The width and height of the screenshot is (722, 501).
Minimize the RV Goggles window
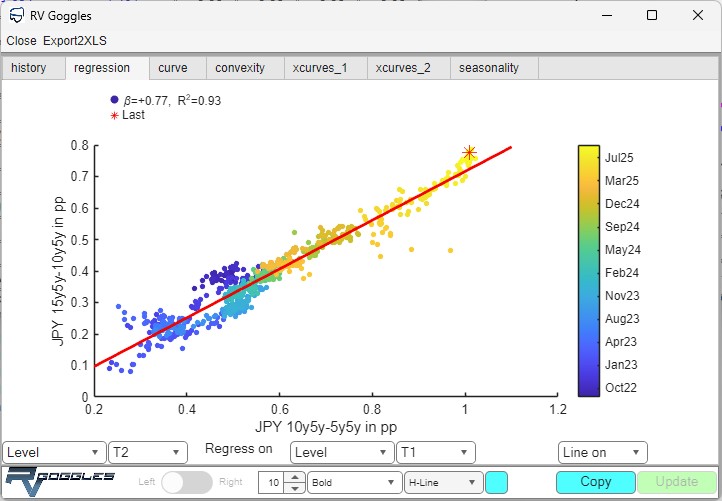click(605, 16)
